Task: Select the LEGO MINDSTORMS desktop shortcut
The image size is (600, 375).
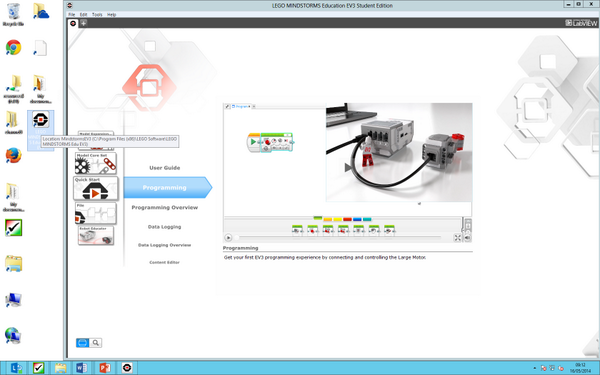Action: (41, 130)
